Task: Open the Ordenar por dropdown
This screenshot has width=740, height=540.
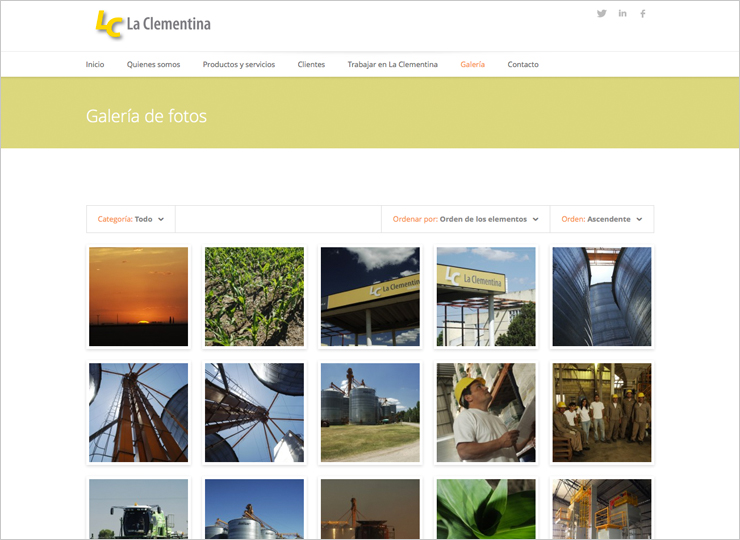Action: click(x=465, y=219)
